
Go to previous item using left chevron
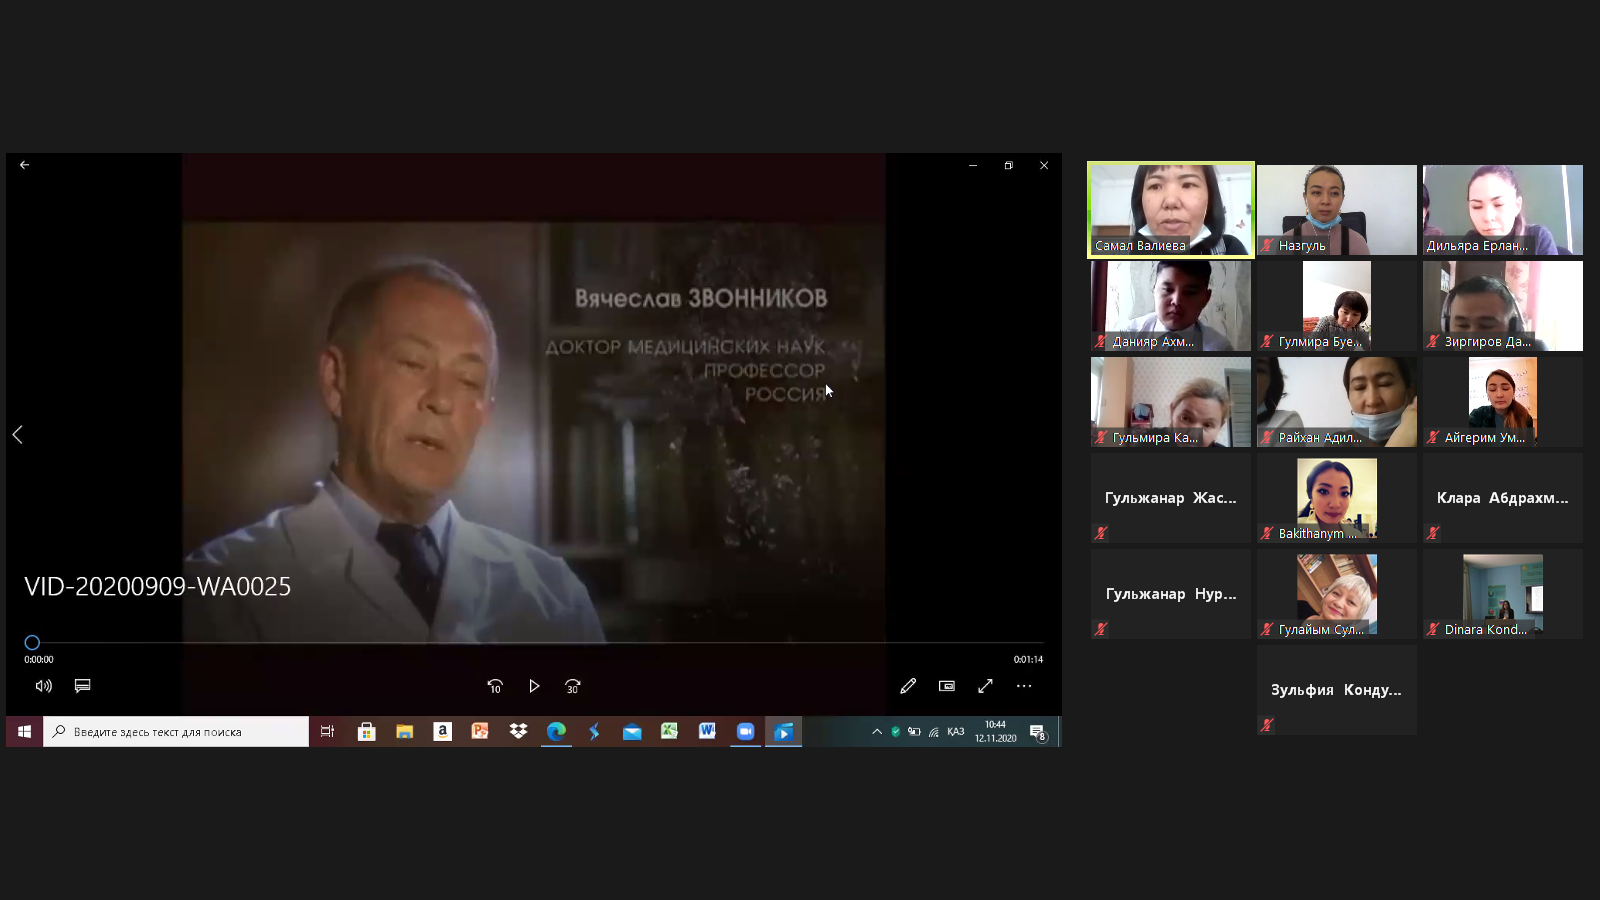(x=18, y=434)
